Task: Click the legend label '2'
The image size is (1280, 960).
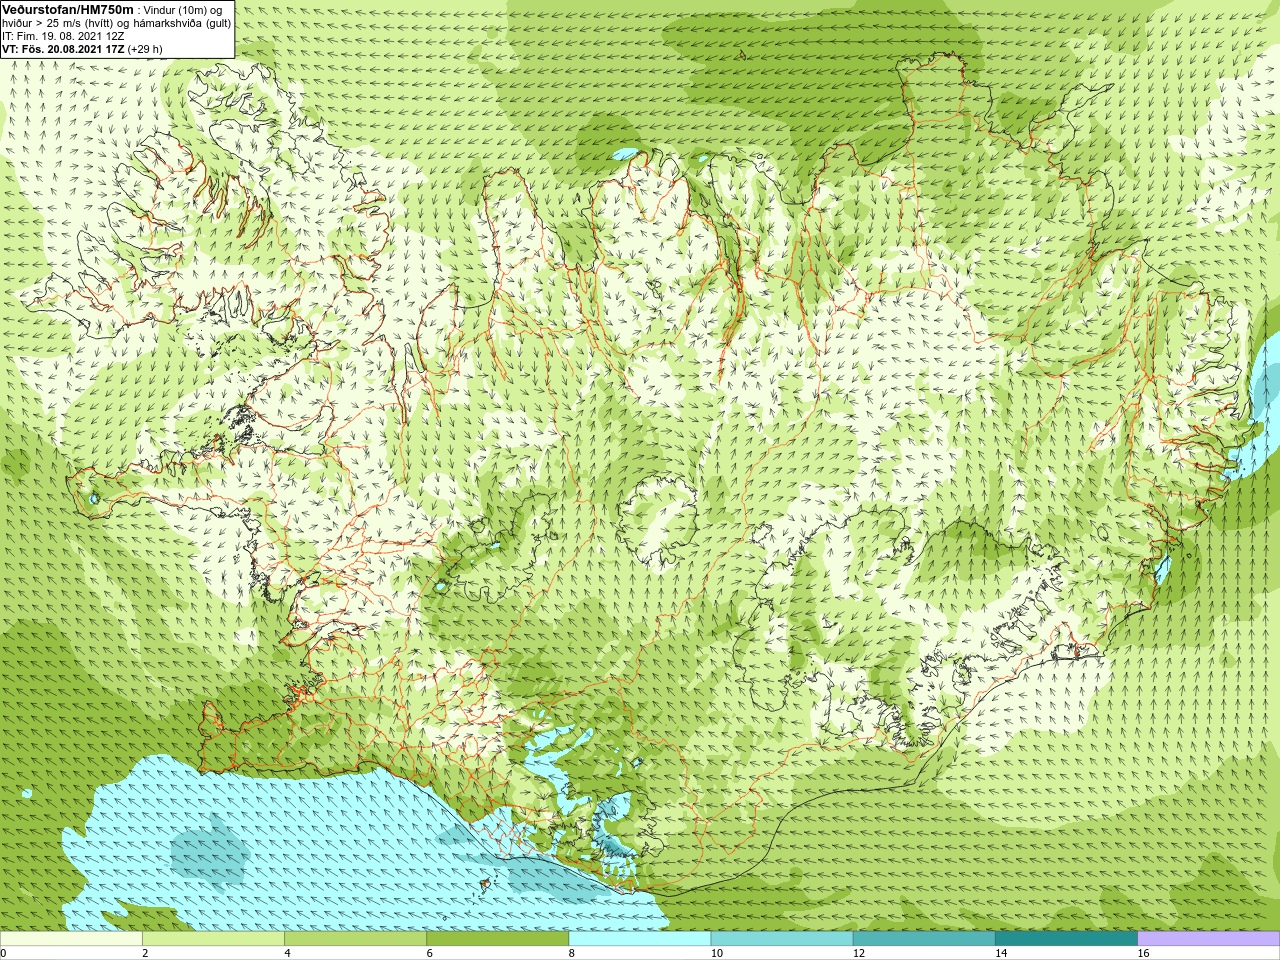Action: [145, 953]
